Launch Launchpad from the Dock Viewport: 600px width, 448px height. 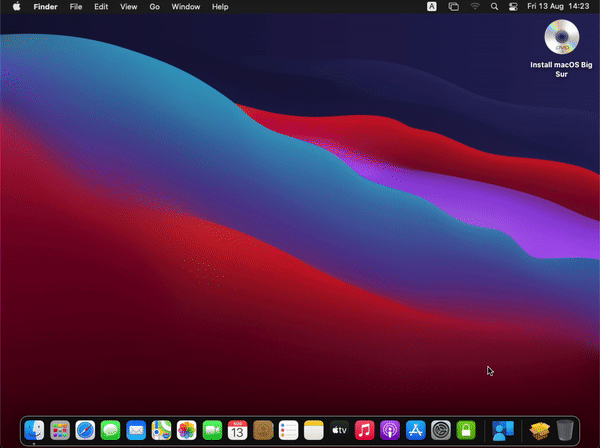pos(60,430)
